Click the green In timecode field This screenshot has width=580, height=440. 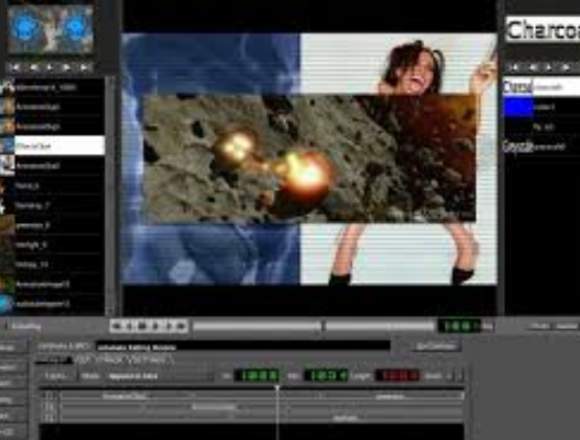257,376
